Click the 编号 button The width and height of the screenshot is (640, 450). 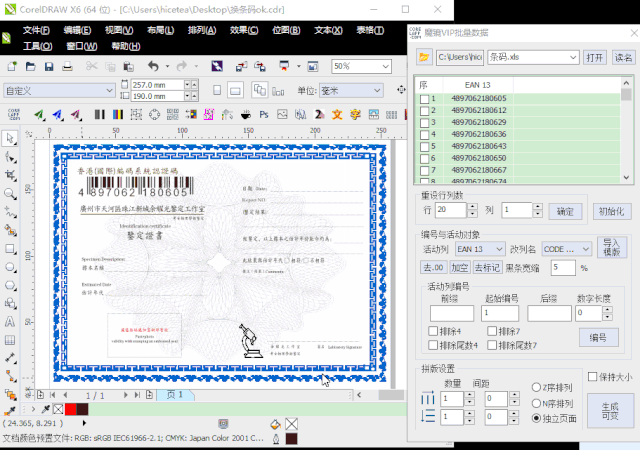(x=598, y=338)
